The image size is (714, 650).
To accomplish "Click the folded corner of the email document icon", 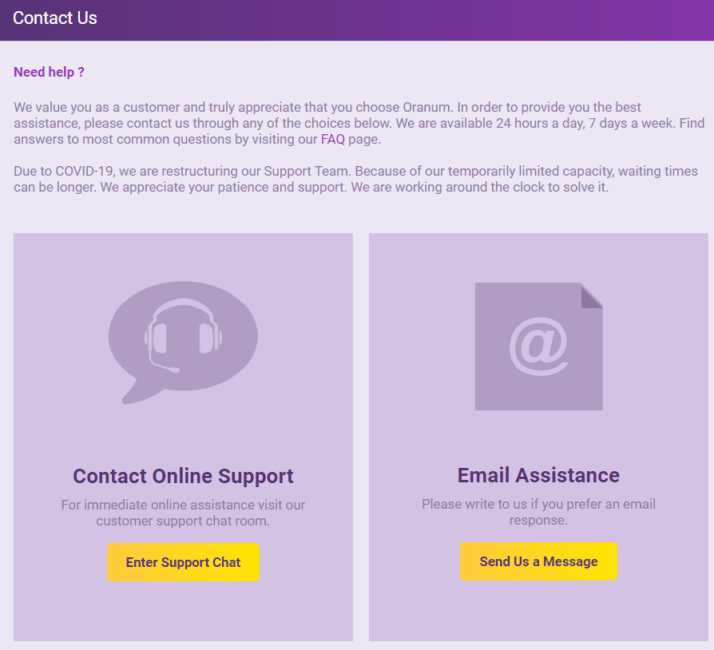I will pyautogui.click(x=591, y=295).
